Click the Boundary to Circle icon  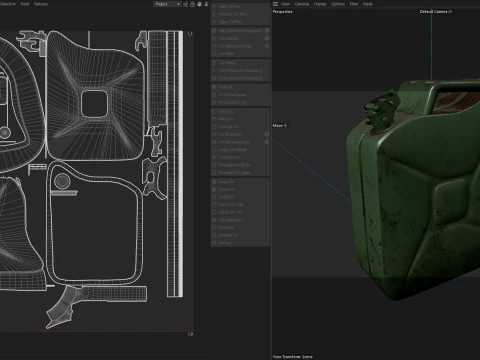click(x=214, y=165)
